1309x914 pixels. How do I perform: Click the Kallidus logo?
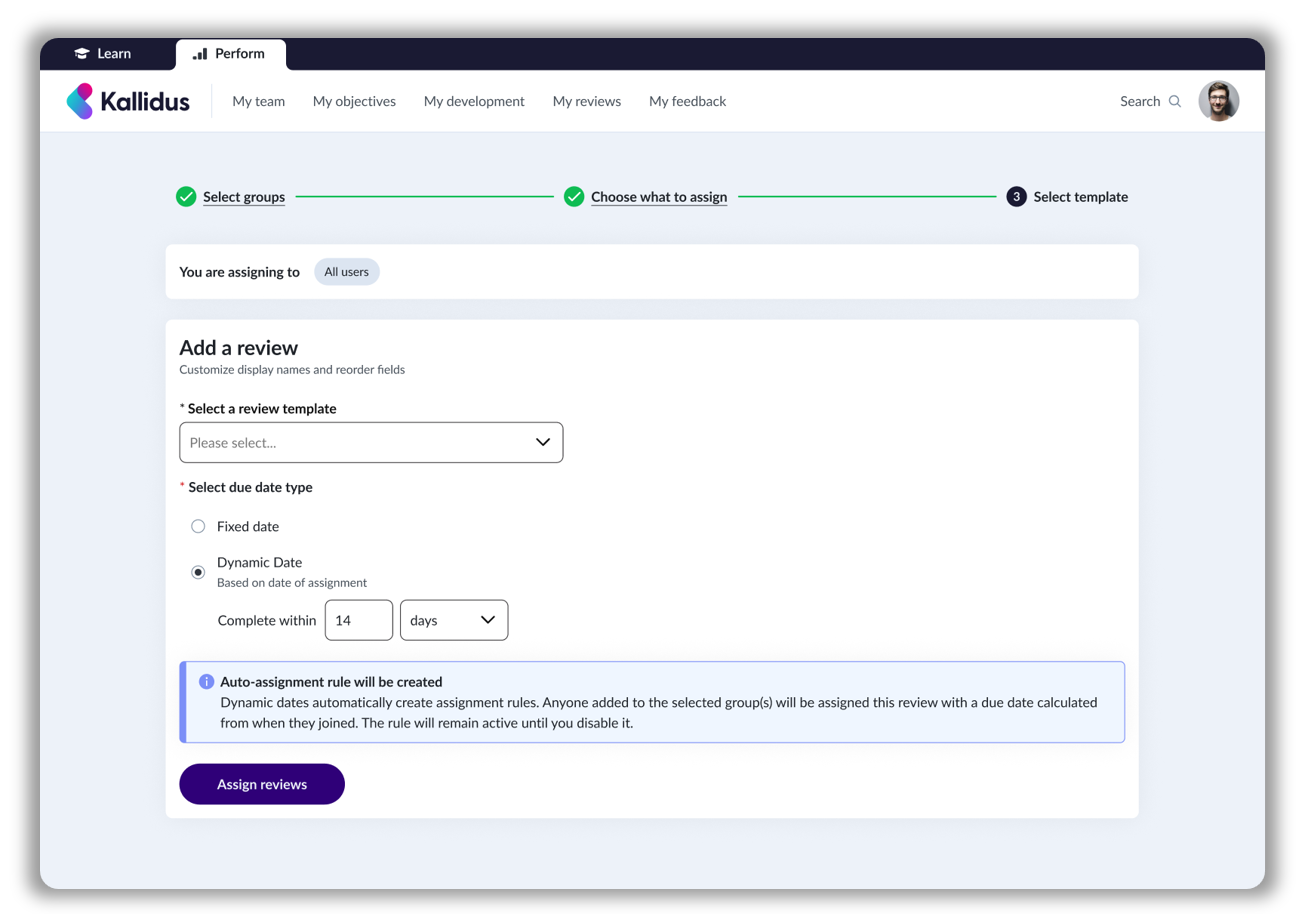click(x=128, y=101)
